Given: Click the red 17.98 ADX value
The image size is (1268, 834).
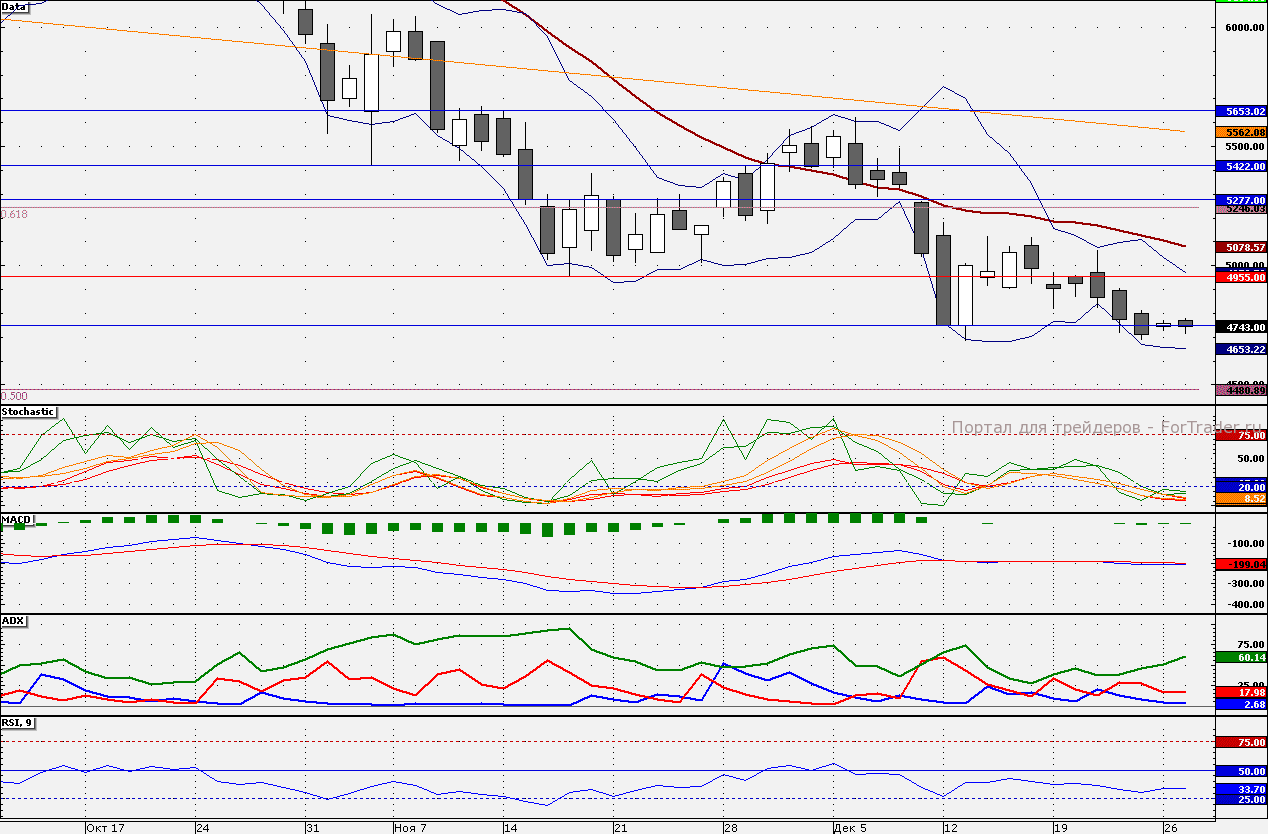Looking at the screenshot, I should (x=1241, y=692).
